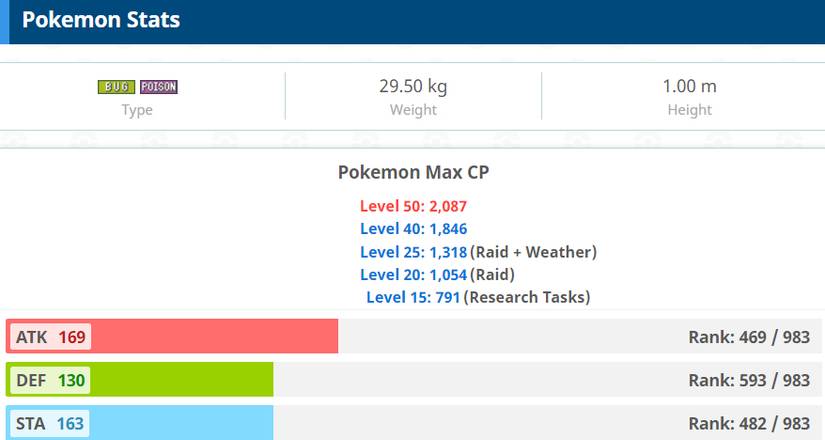
Task: Click the Type label
Action: tap(137, 110)
